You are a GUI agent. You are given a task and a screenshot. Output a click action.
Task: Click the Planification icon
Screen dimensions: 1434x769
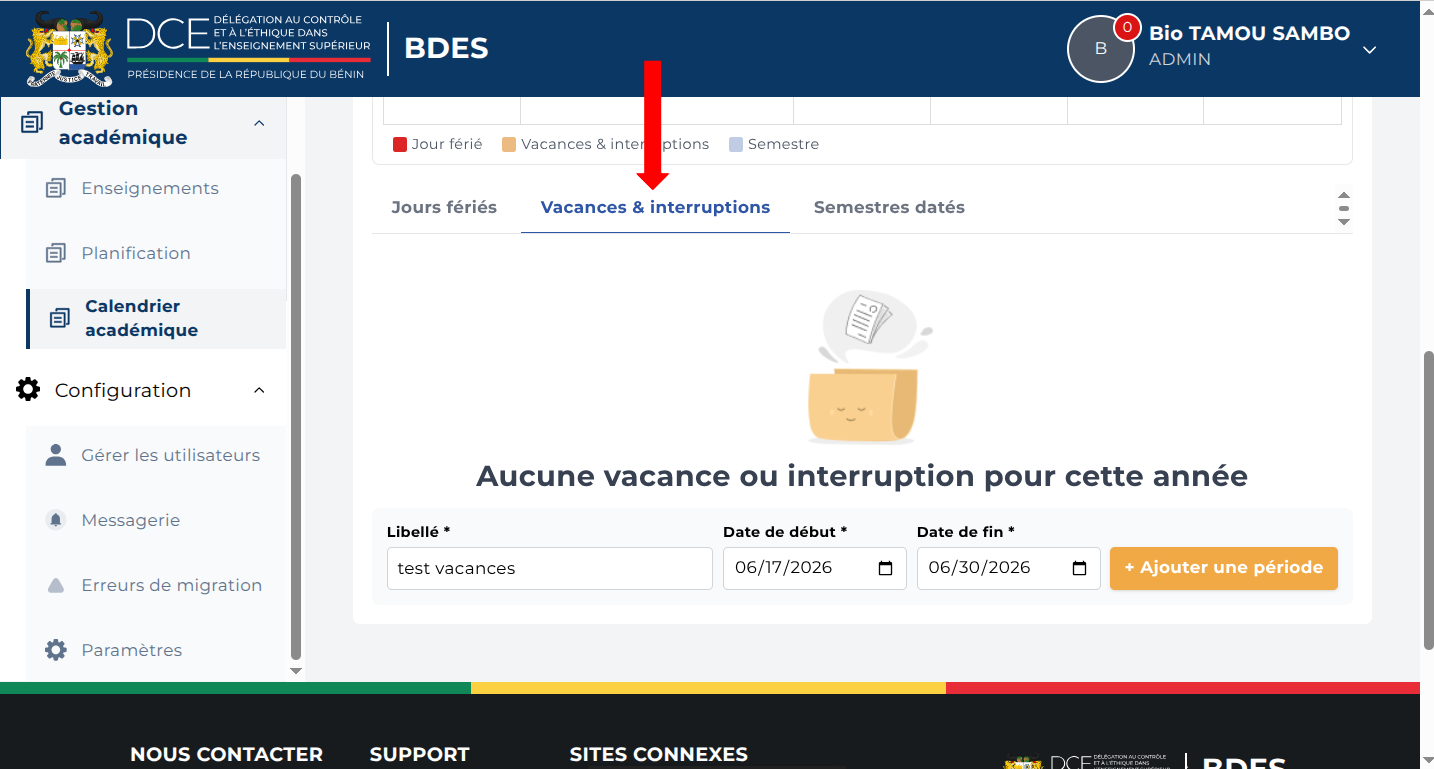(56, 253)
